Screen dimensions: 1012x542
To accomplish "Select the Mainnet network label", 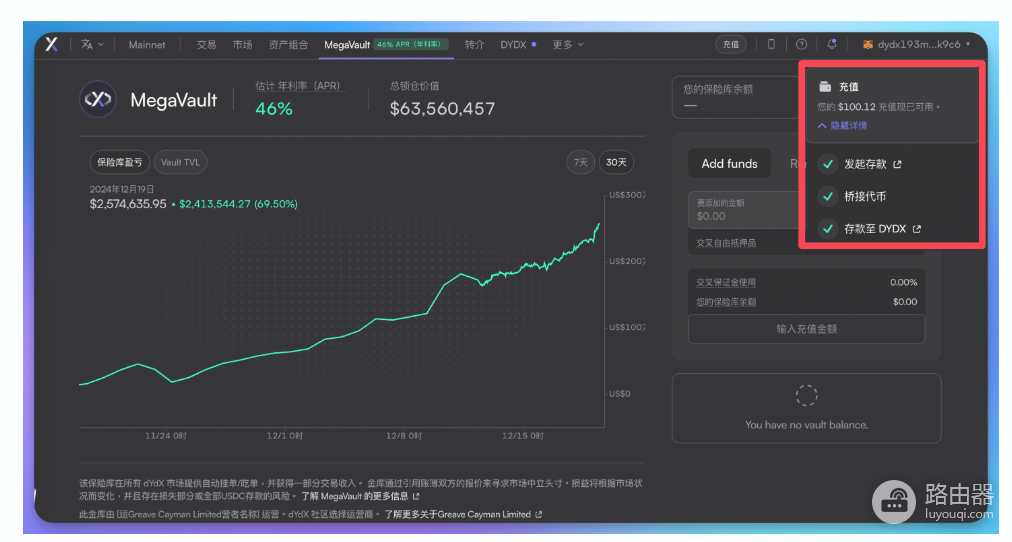I will pyautogui.click(x=147, y=45).
